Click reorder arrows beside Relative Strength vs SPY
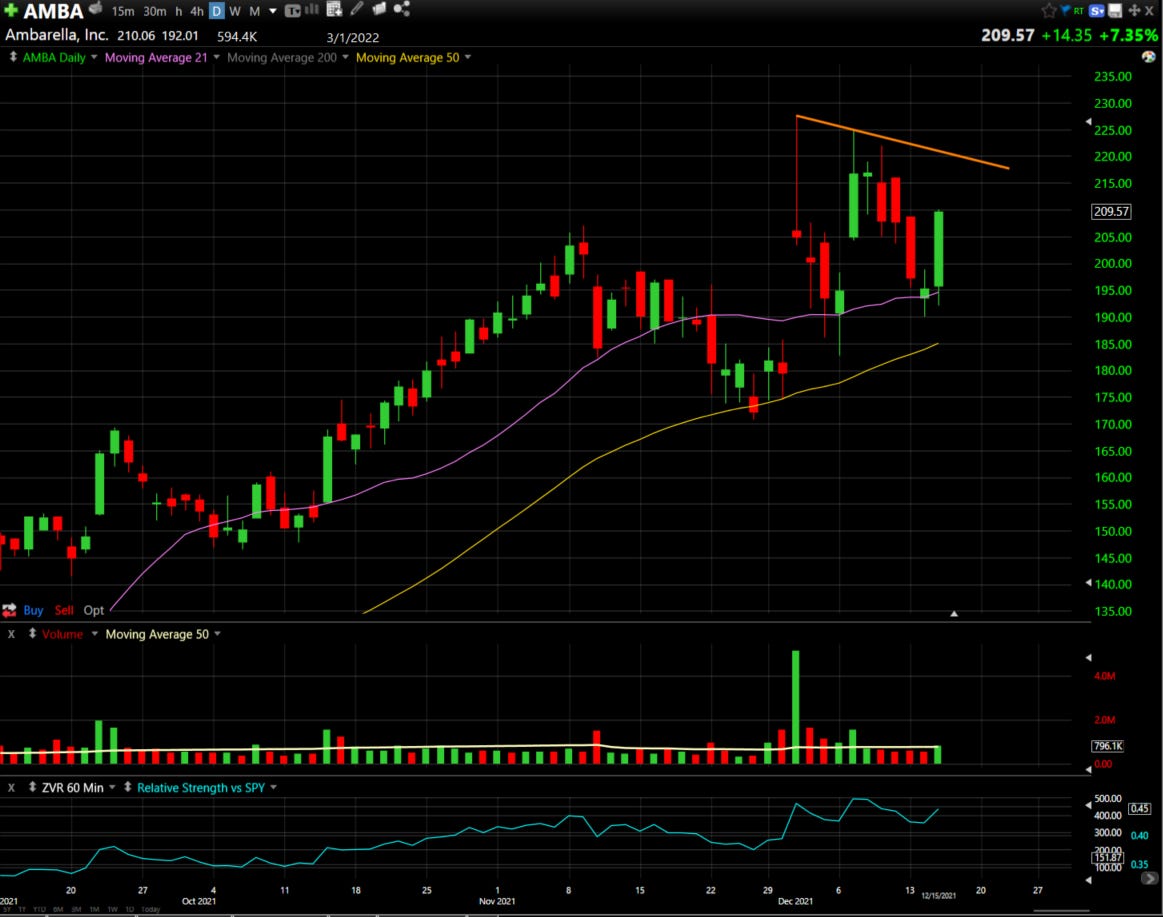 click(128, 787)
